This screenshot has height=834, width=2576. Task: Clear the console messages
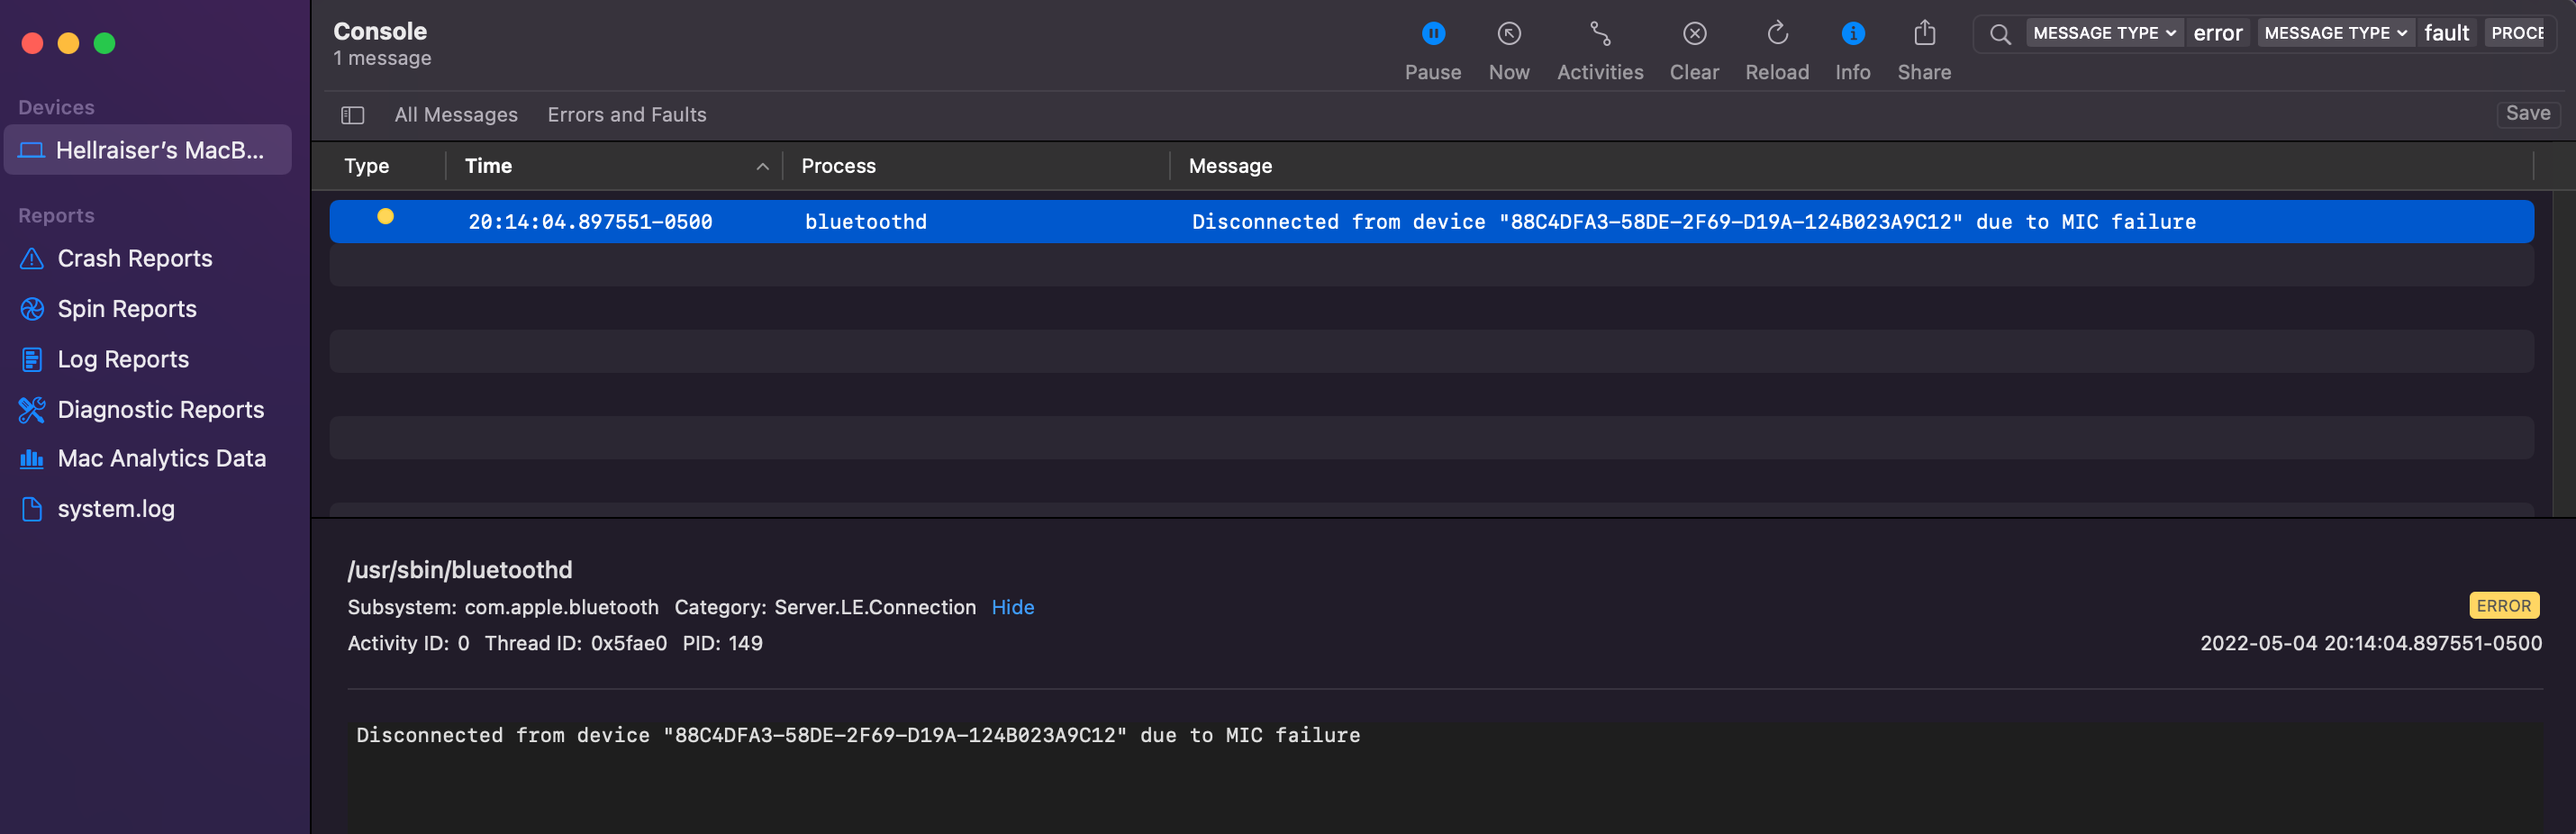click(1693, 34)
